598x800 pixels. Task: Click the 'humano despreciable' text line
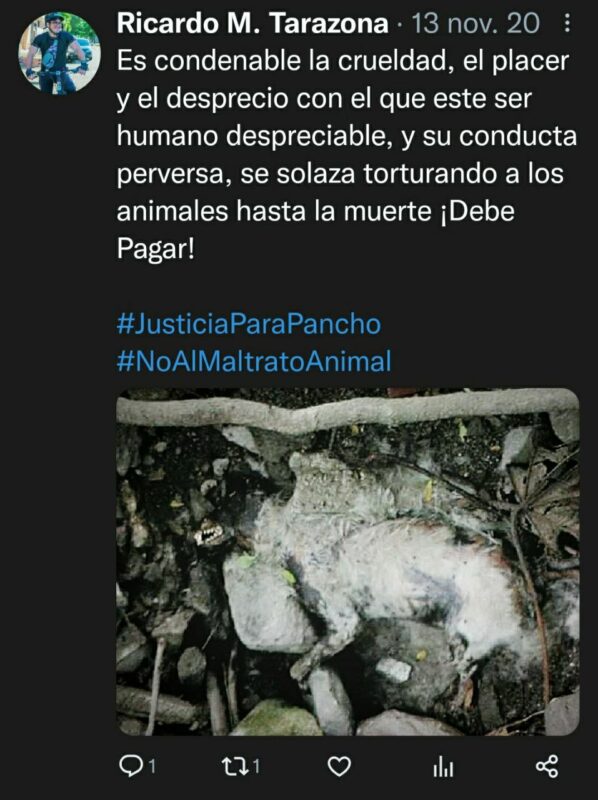coord(347,136)
